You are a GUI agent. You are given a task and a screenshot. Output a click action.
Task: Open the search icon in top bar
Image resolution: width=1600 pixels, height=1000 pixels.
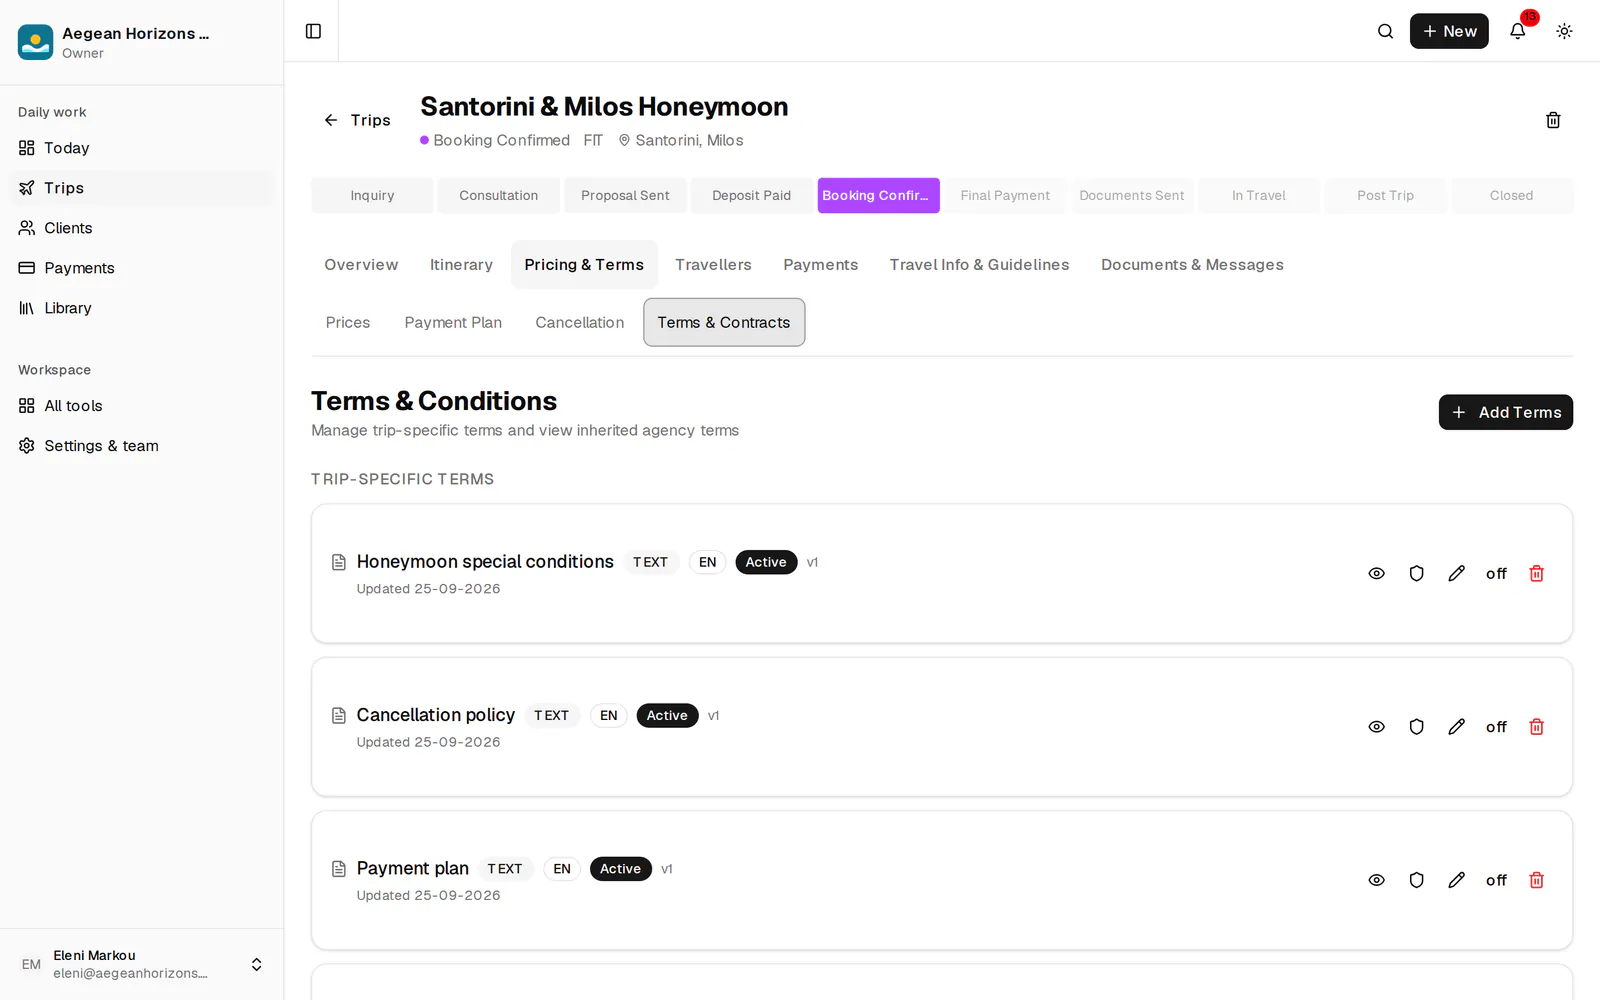1385,31
